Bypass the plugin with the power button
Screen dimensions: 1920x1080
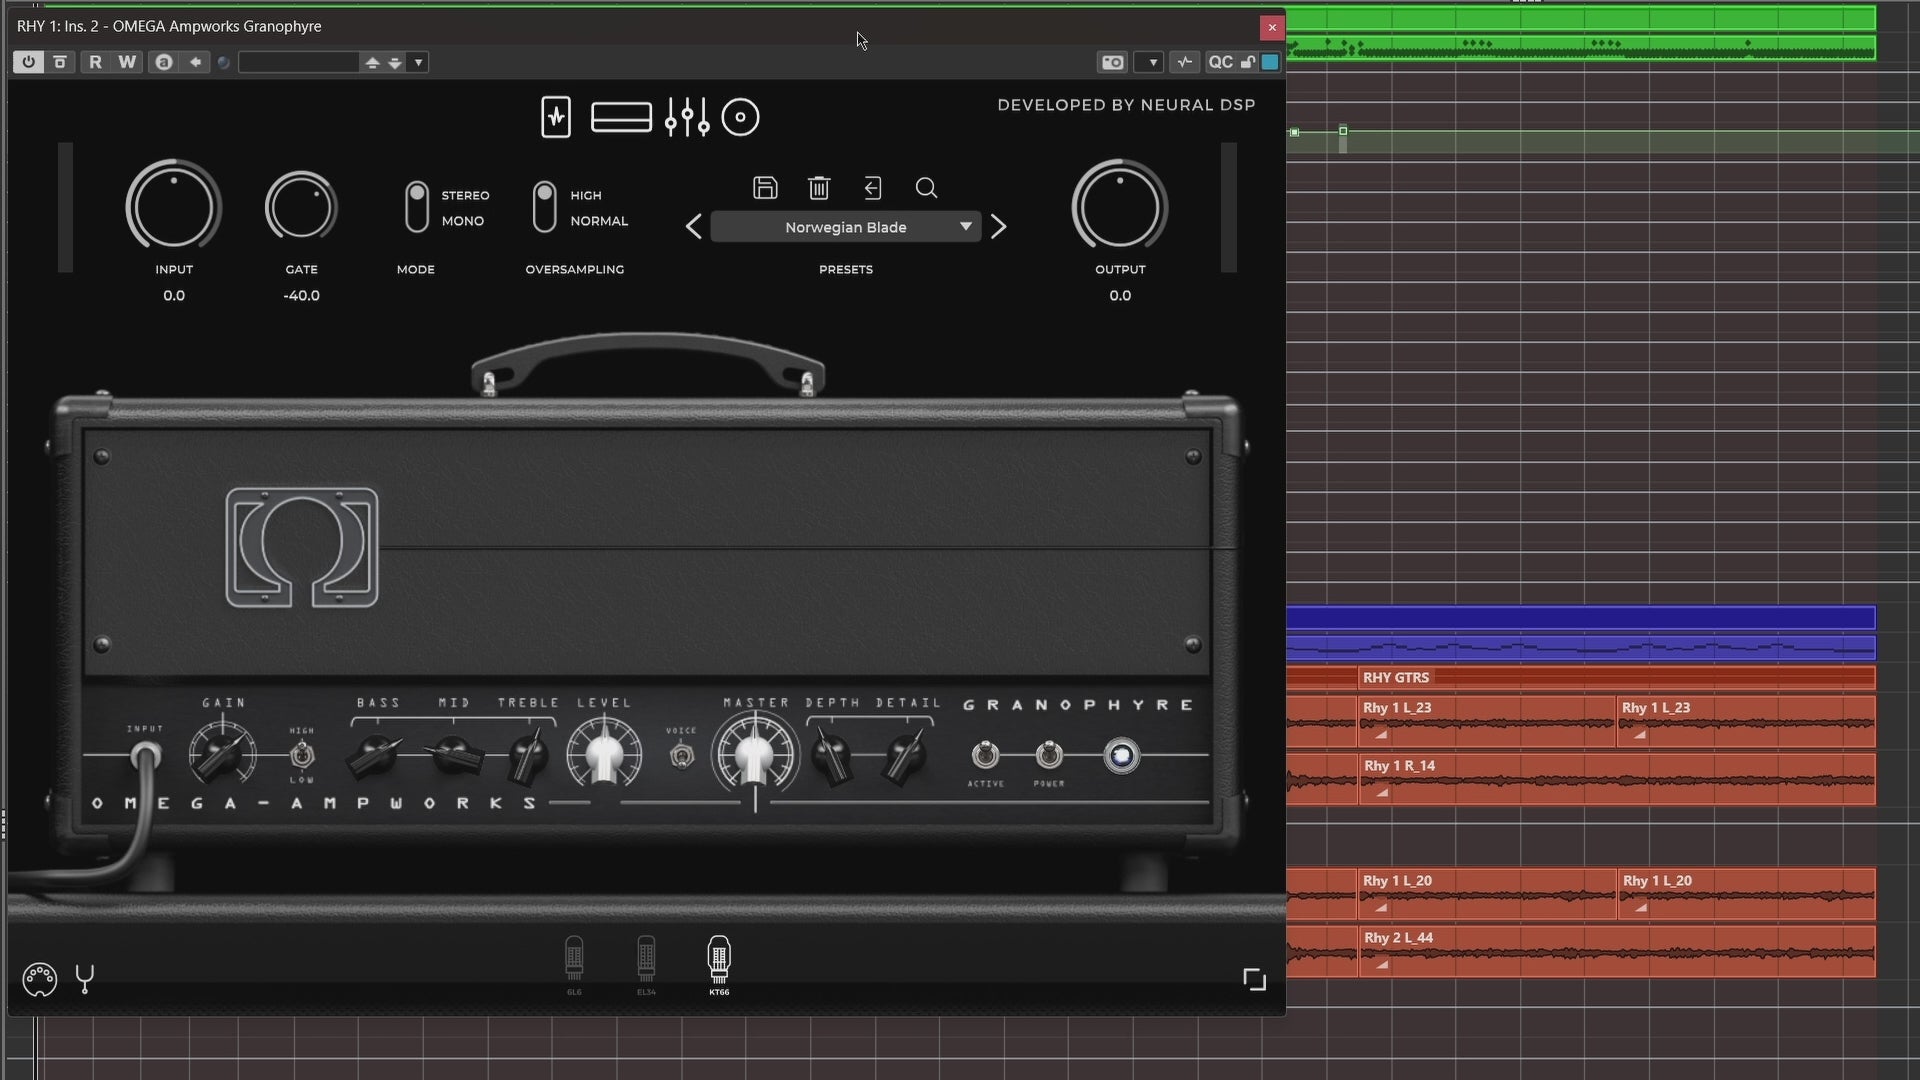(x=28, y=62)
